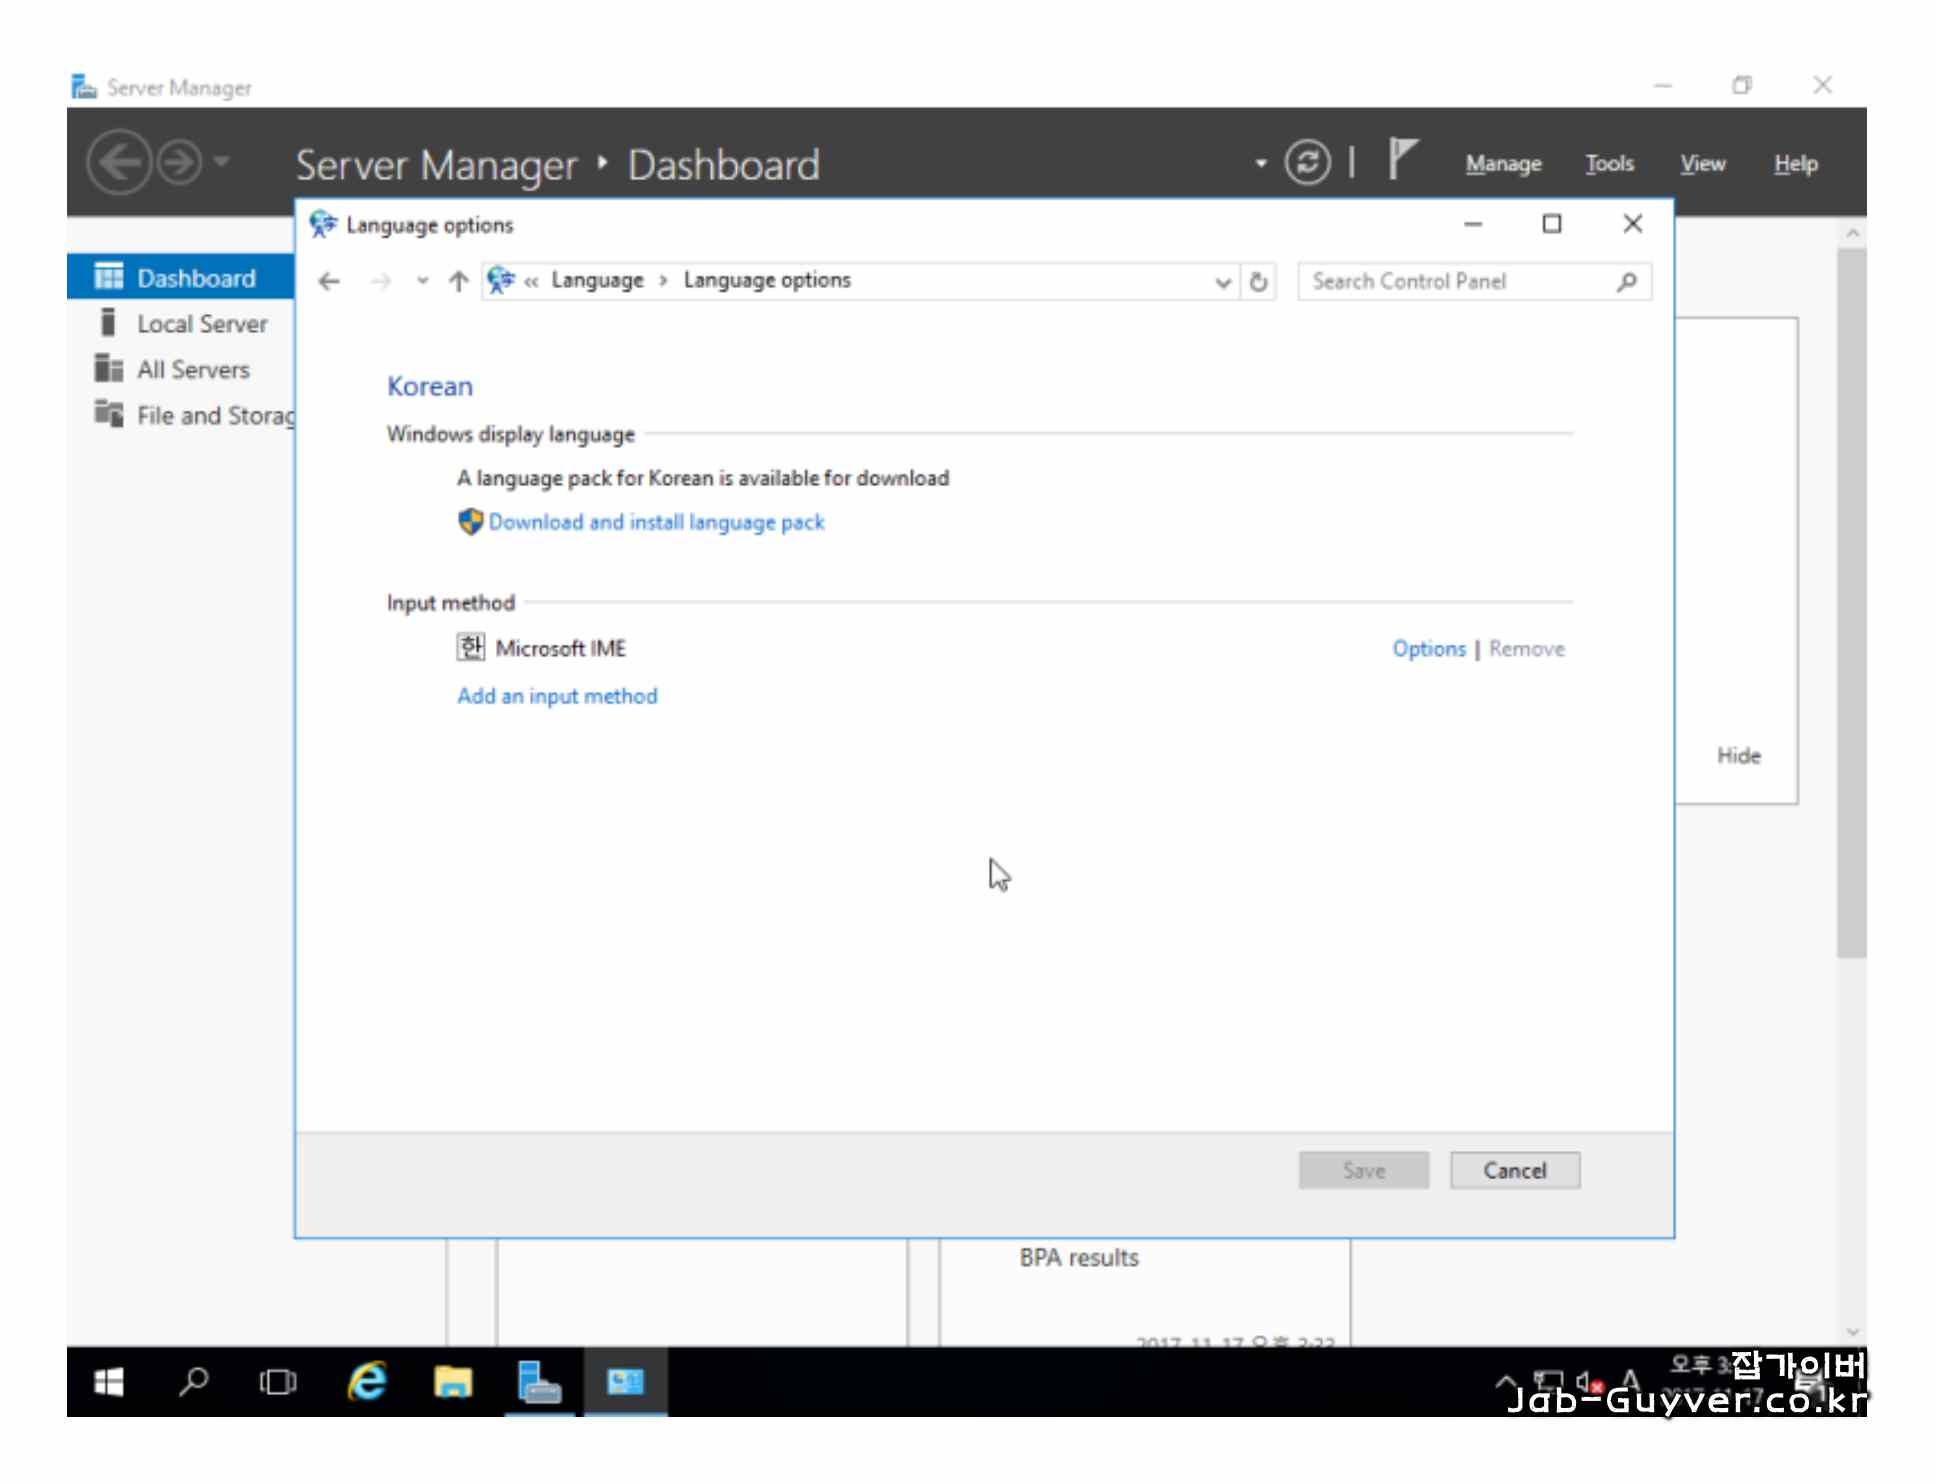This screenshot has width=1934, height=1484.
Task: Open File Explorer from the taskbar
Action: click(x=452, y=1381)
